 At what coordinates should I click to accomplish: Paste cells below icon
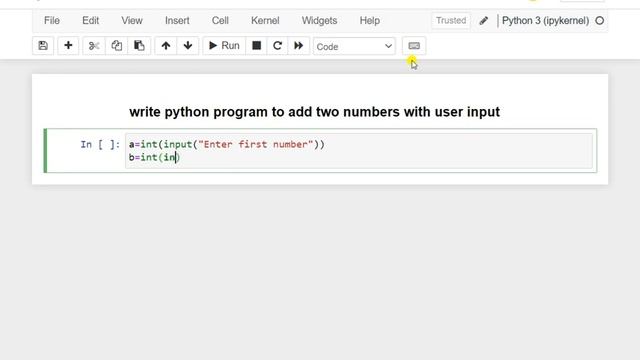[x=139, y=46]
